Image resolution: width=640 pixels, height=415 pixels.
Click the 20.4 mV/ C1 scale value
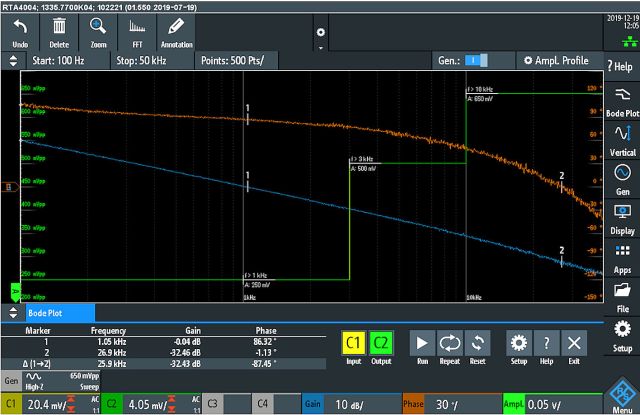pos(47,404)
